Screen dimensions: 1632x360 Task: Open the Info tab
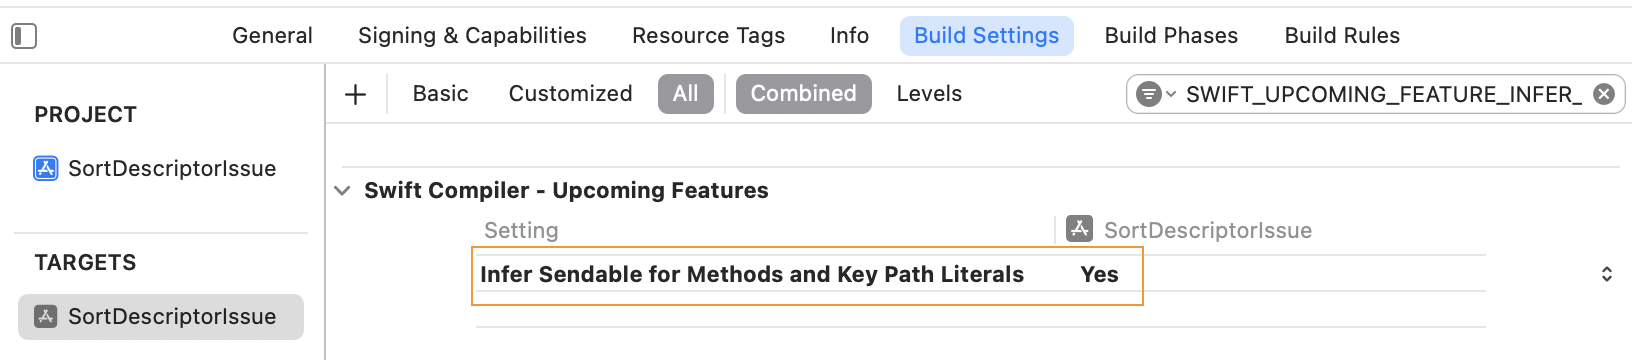point(849,35)
